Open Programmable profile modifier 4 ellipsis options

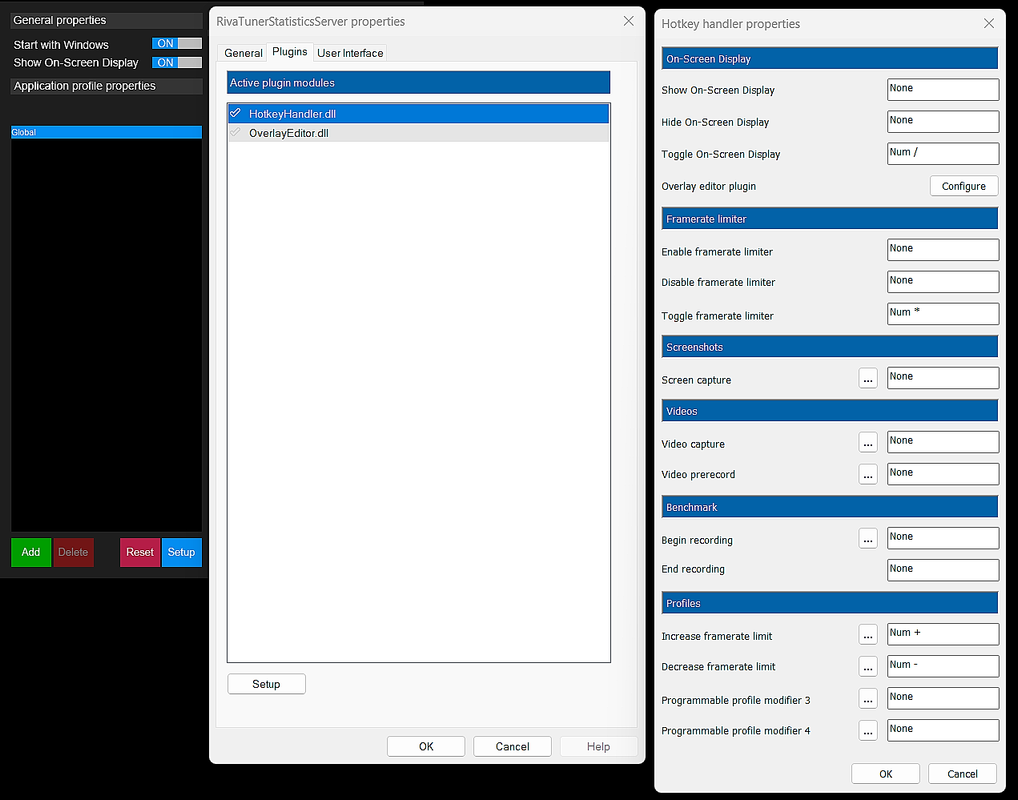[868, 731]
